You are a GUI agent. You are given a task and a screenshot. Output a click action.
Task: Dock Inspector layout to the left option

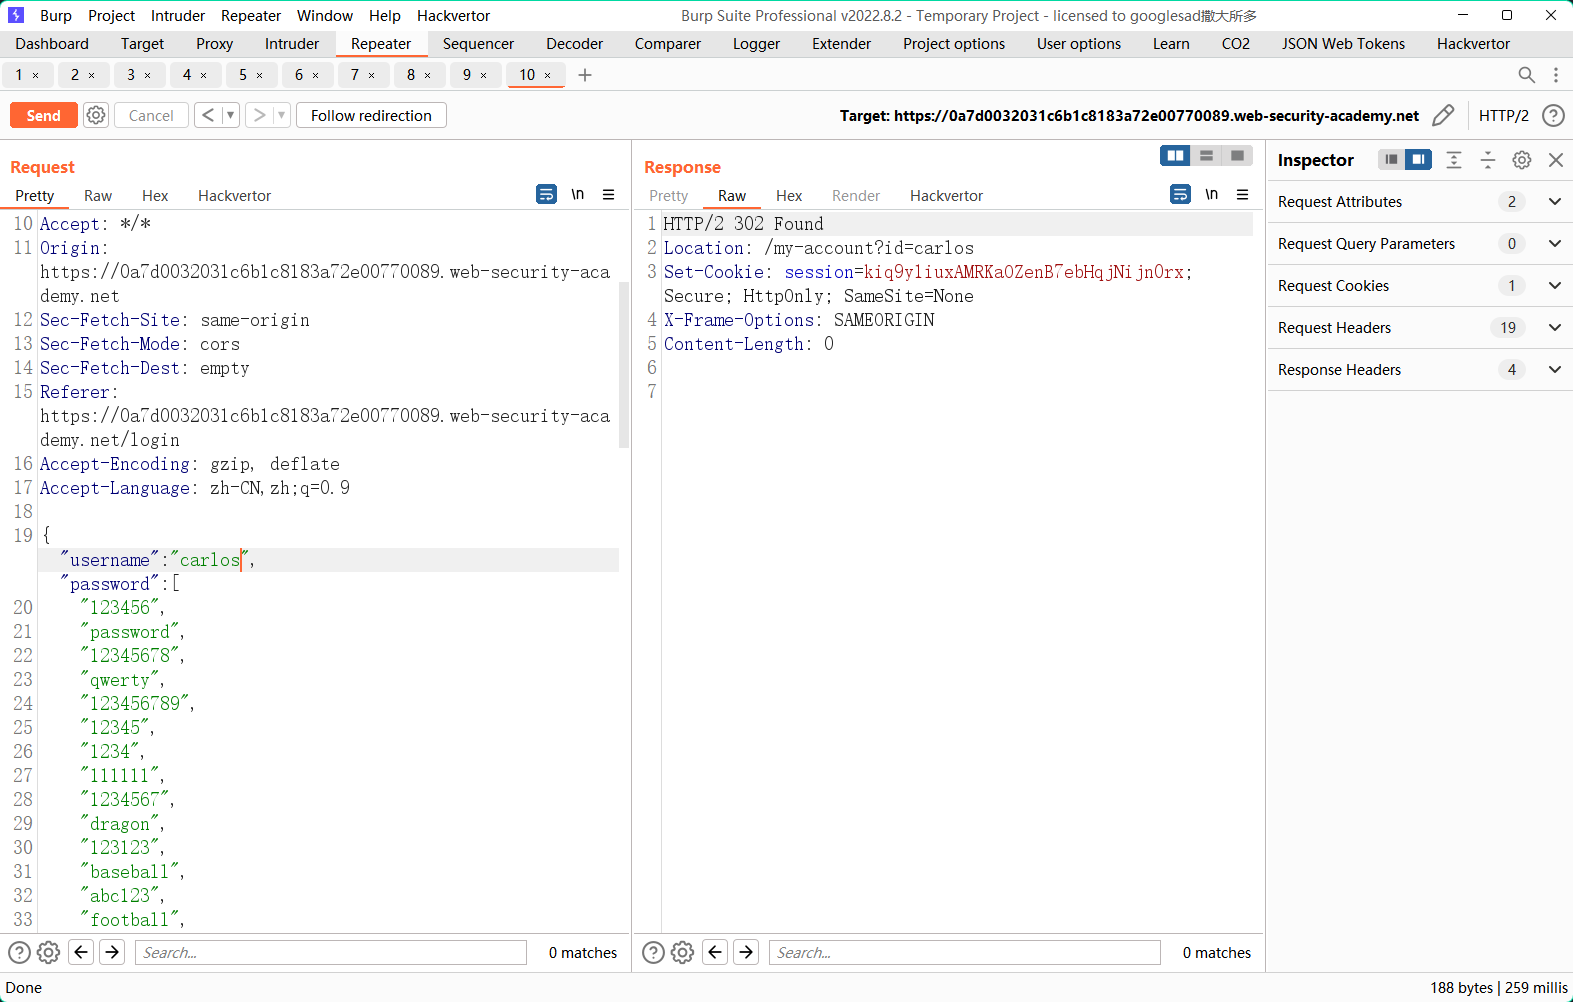[1391, 159]
